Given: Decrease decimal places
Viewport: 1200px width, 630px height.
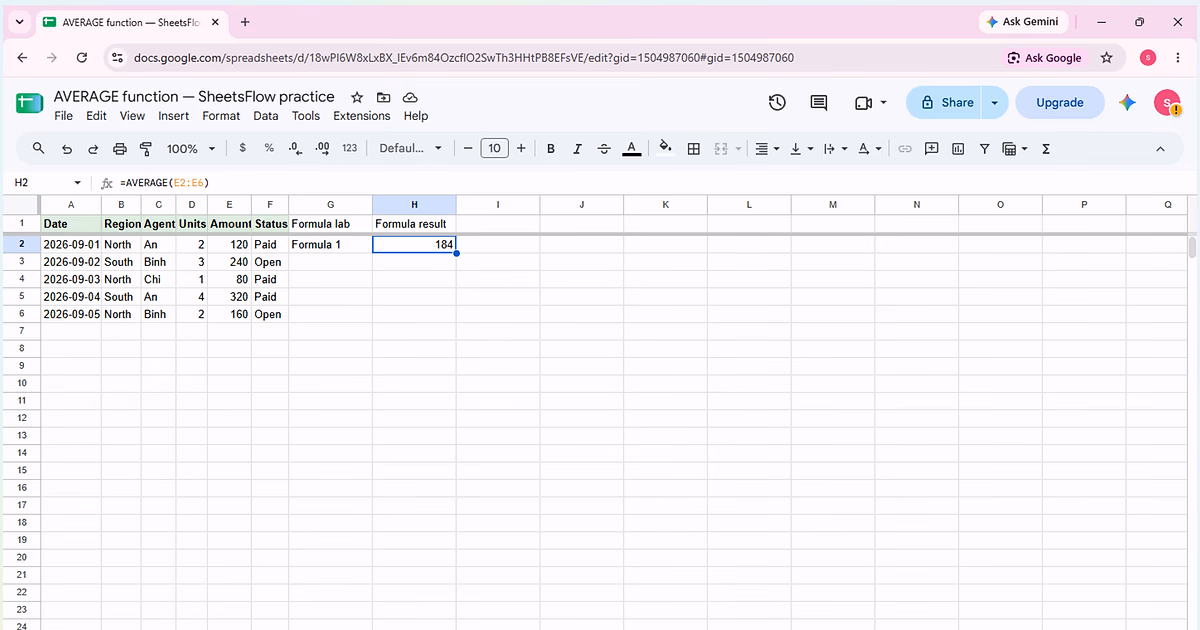Looking at the screenshot, I should 295,148.
